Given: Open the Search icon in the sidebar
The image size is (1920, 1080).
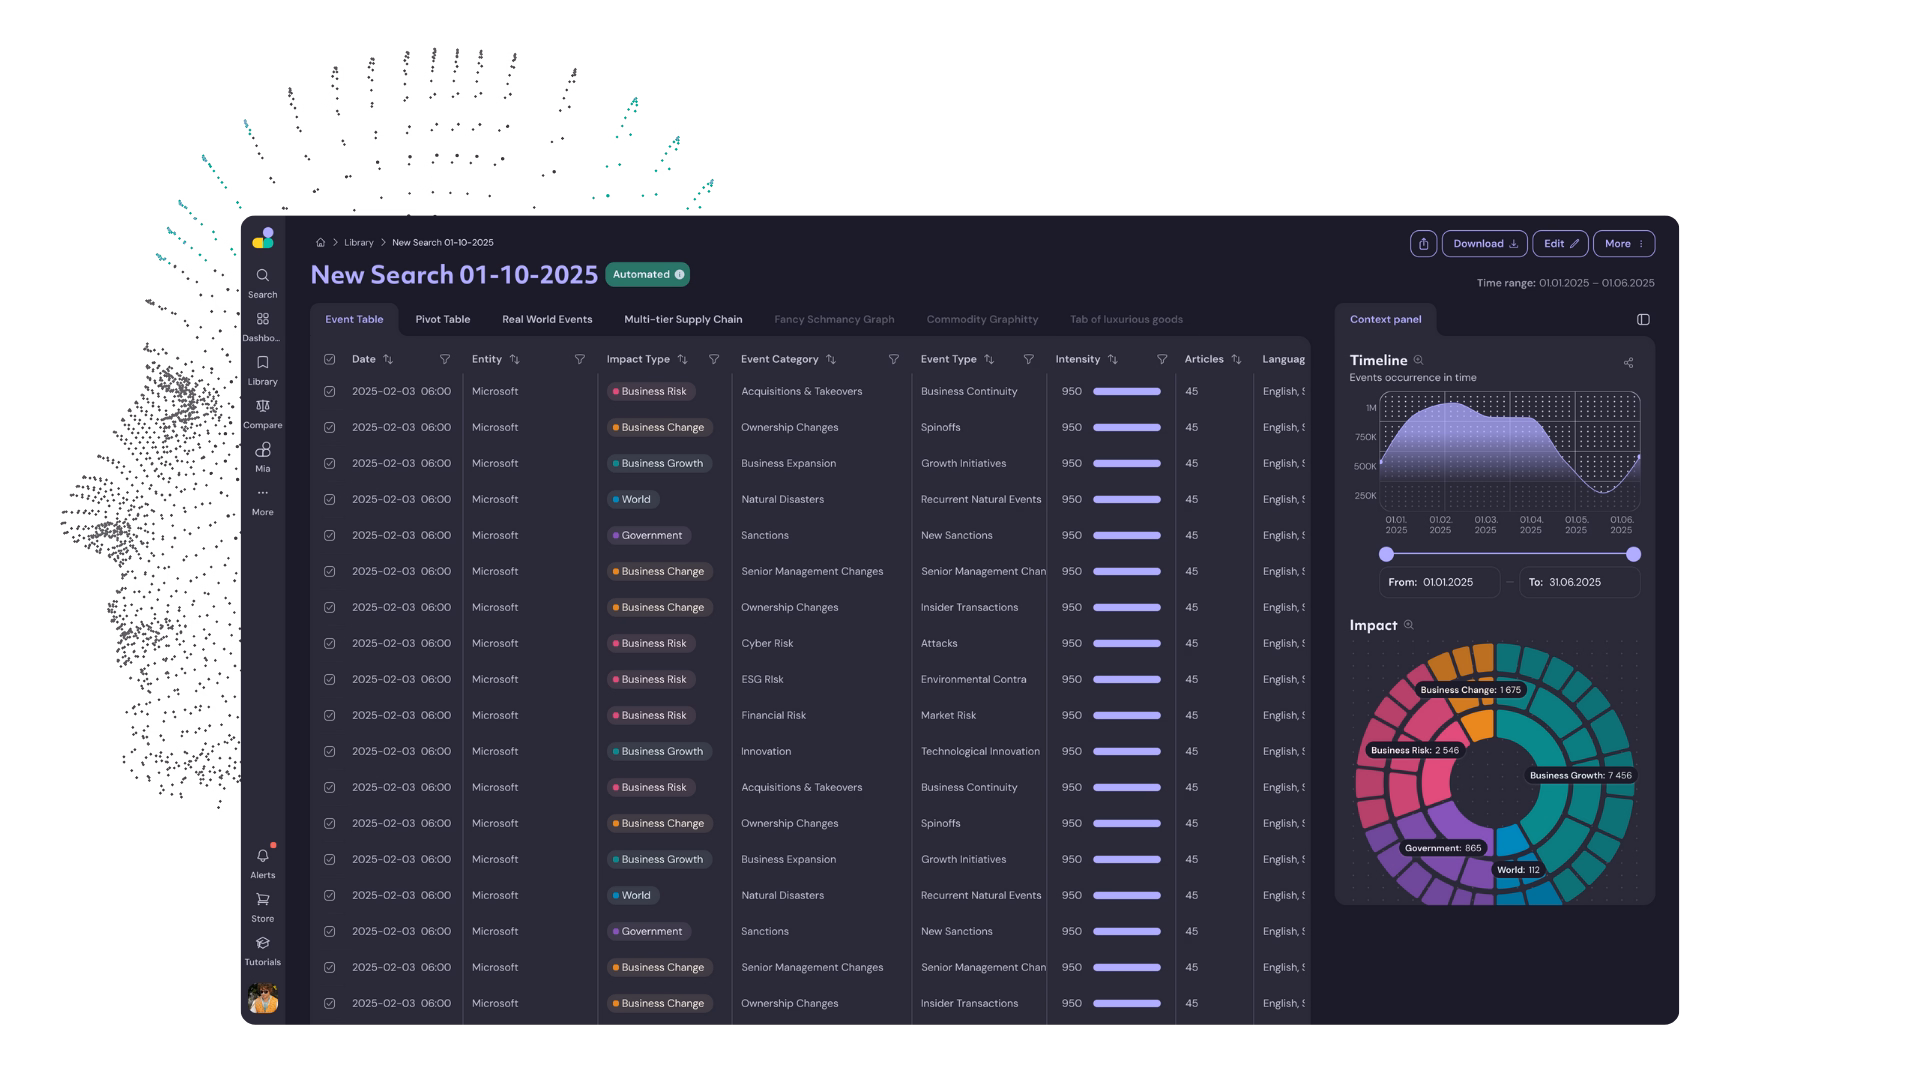Looking at the screenshot, I should (x=262, y=276).
